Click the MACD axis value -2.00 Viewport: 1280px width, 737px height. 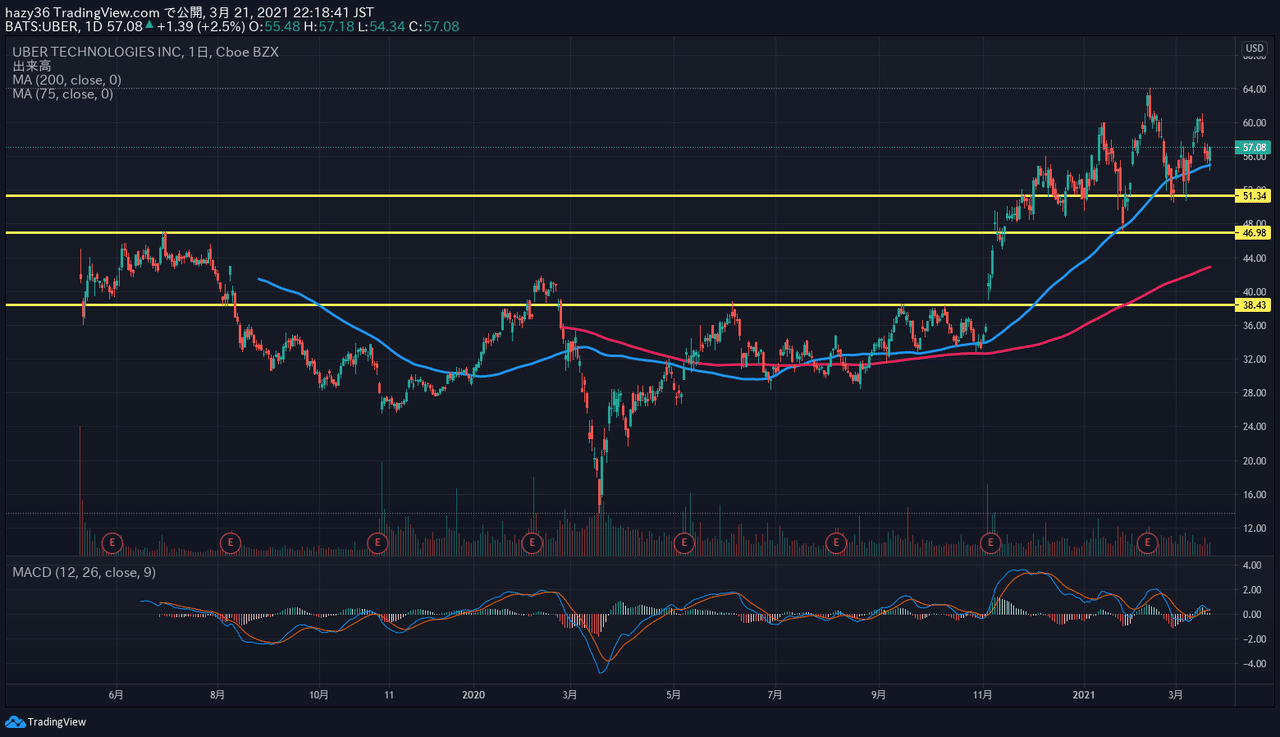pos(1254,639)
